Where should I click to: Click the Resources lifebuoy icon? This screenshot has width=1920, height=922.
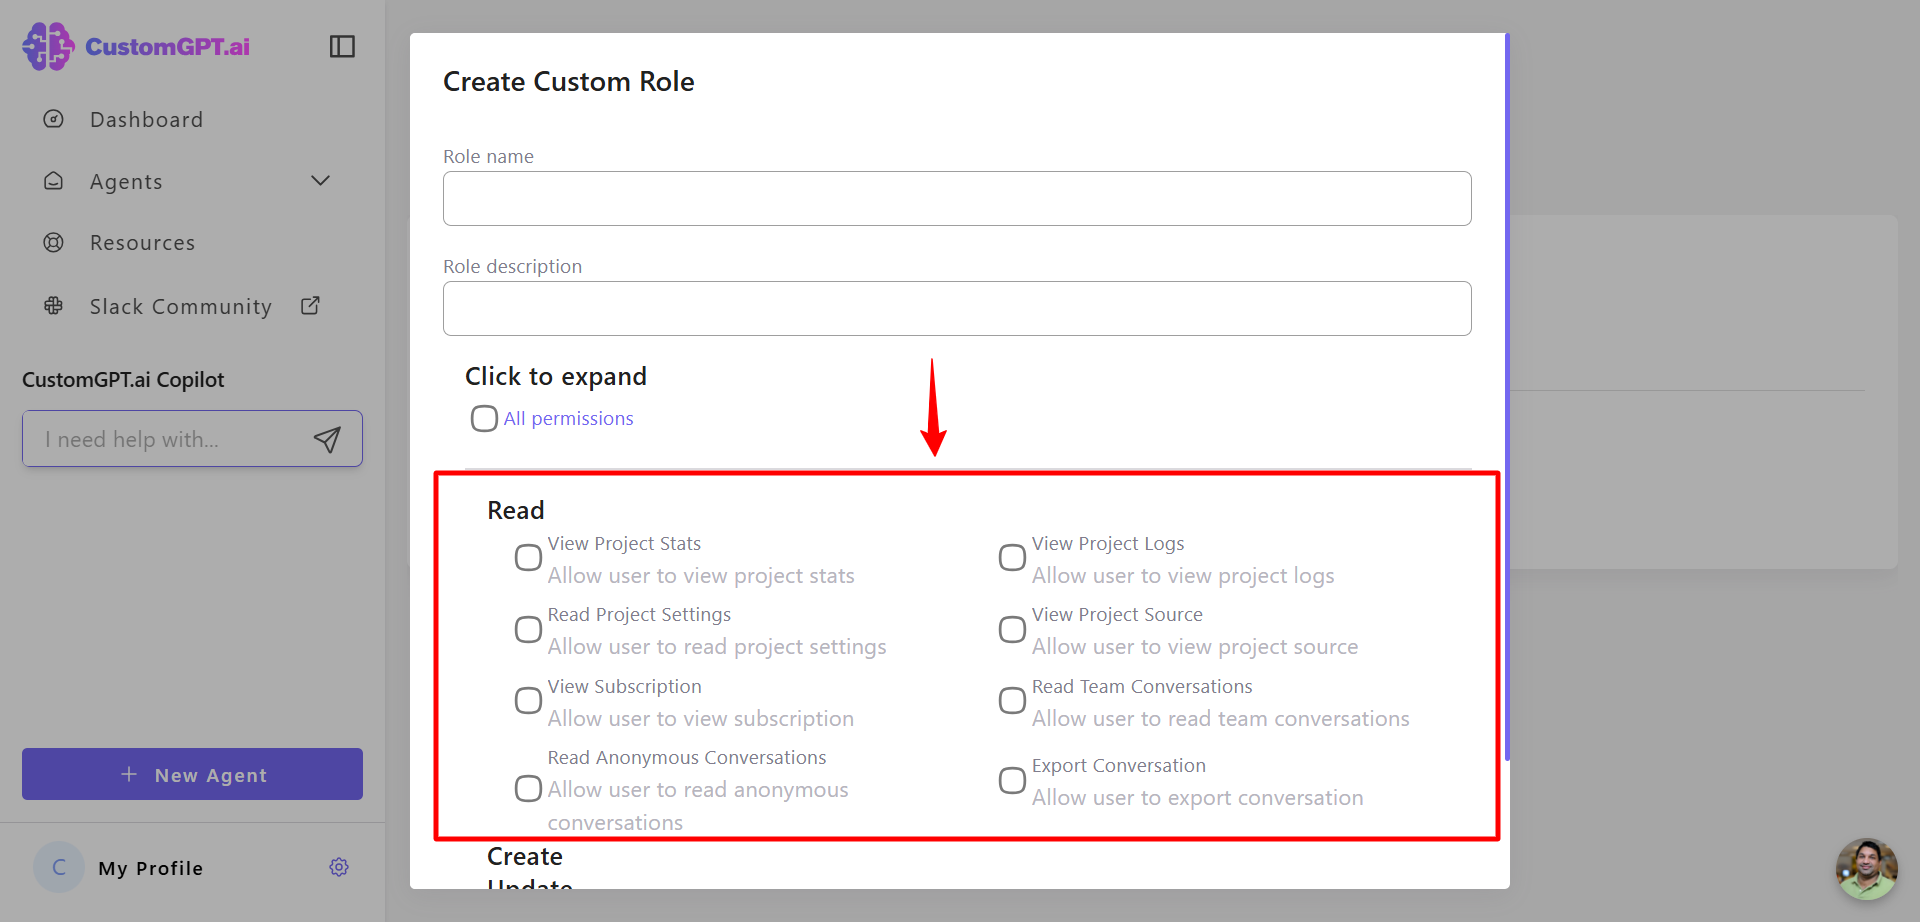54,242
